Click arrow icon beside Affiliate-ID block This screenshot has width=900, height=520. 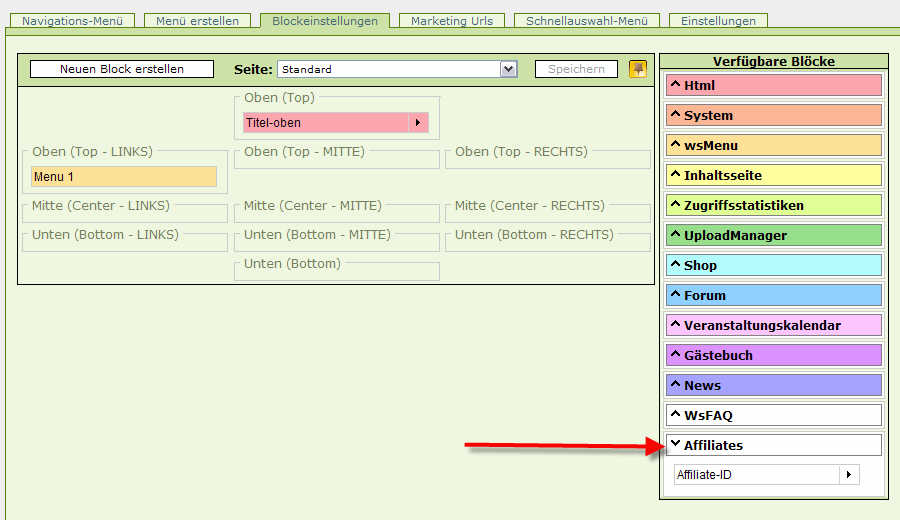coord(849,475)
